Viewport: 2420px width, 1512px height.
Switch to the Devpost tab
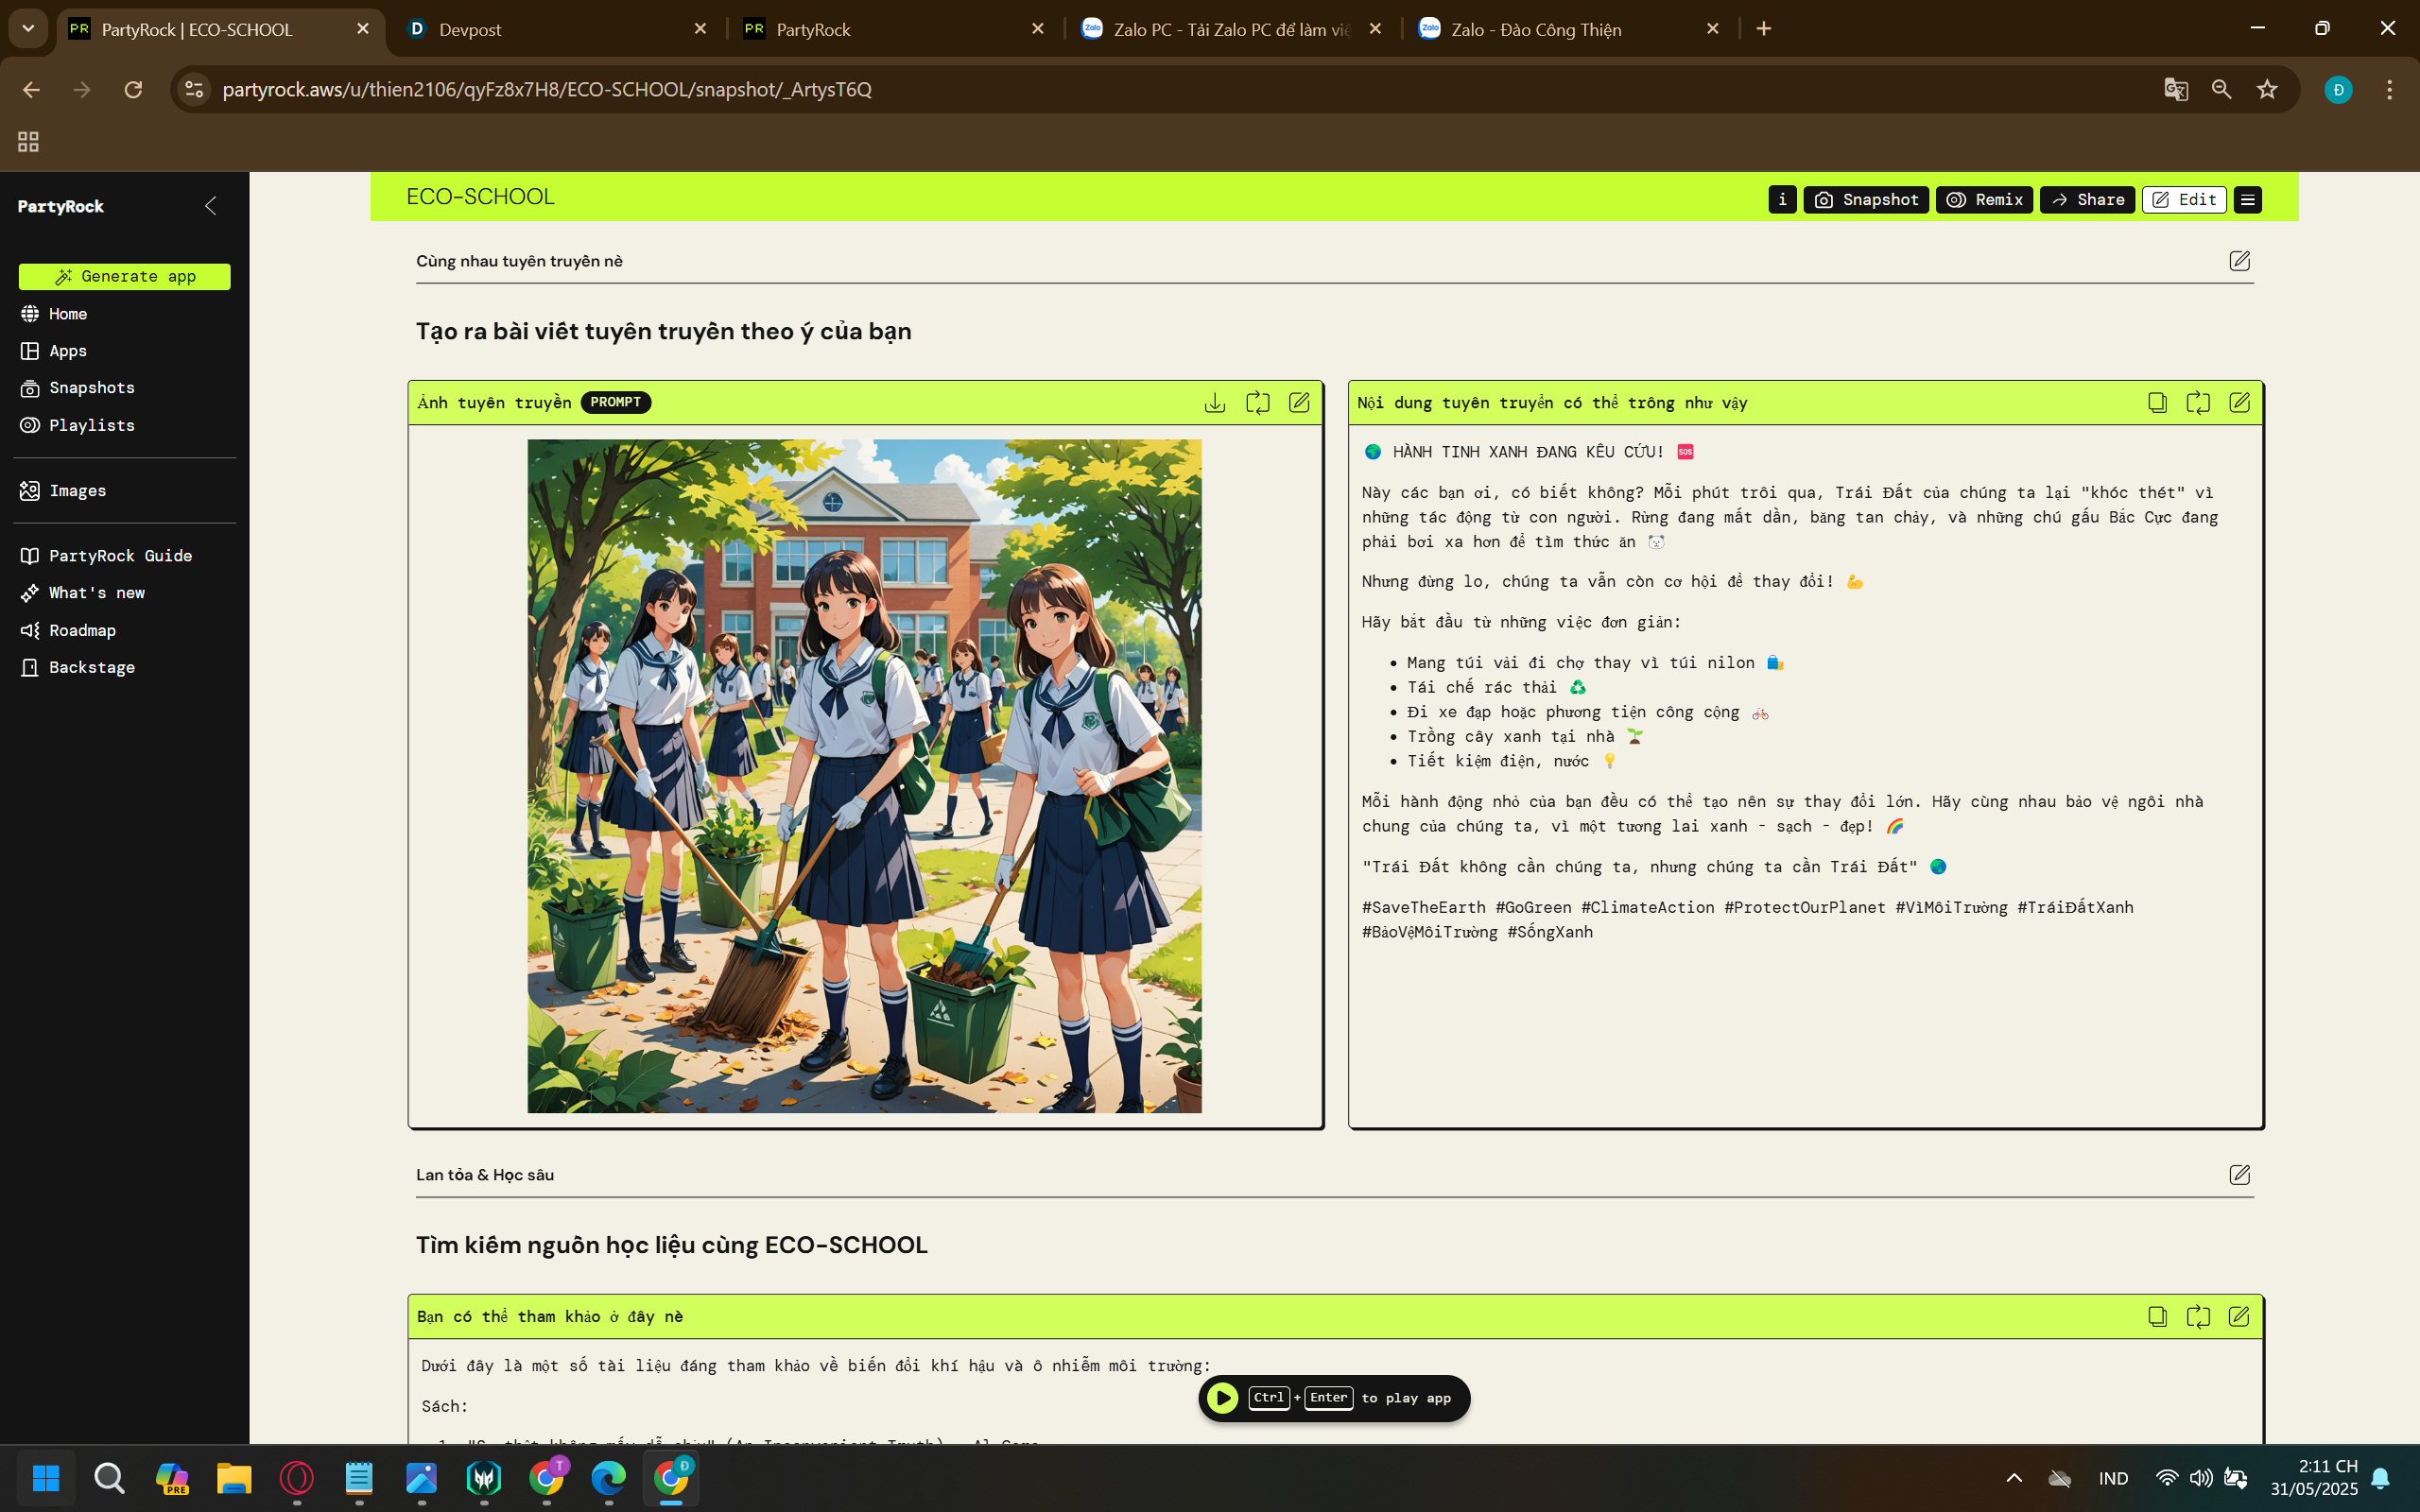(470, 29)
